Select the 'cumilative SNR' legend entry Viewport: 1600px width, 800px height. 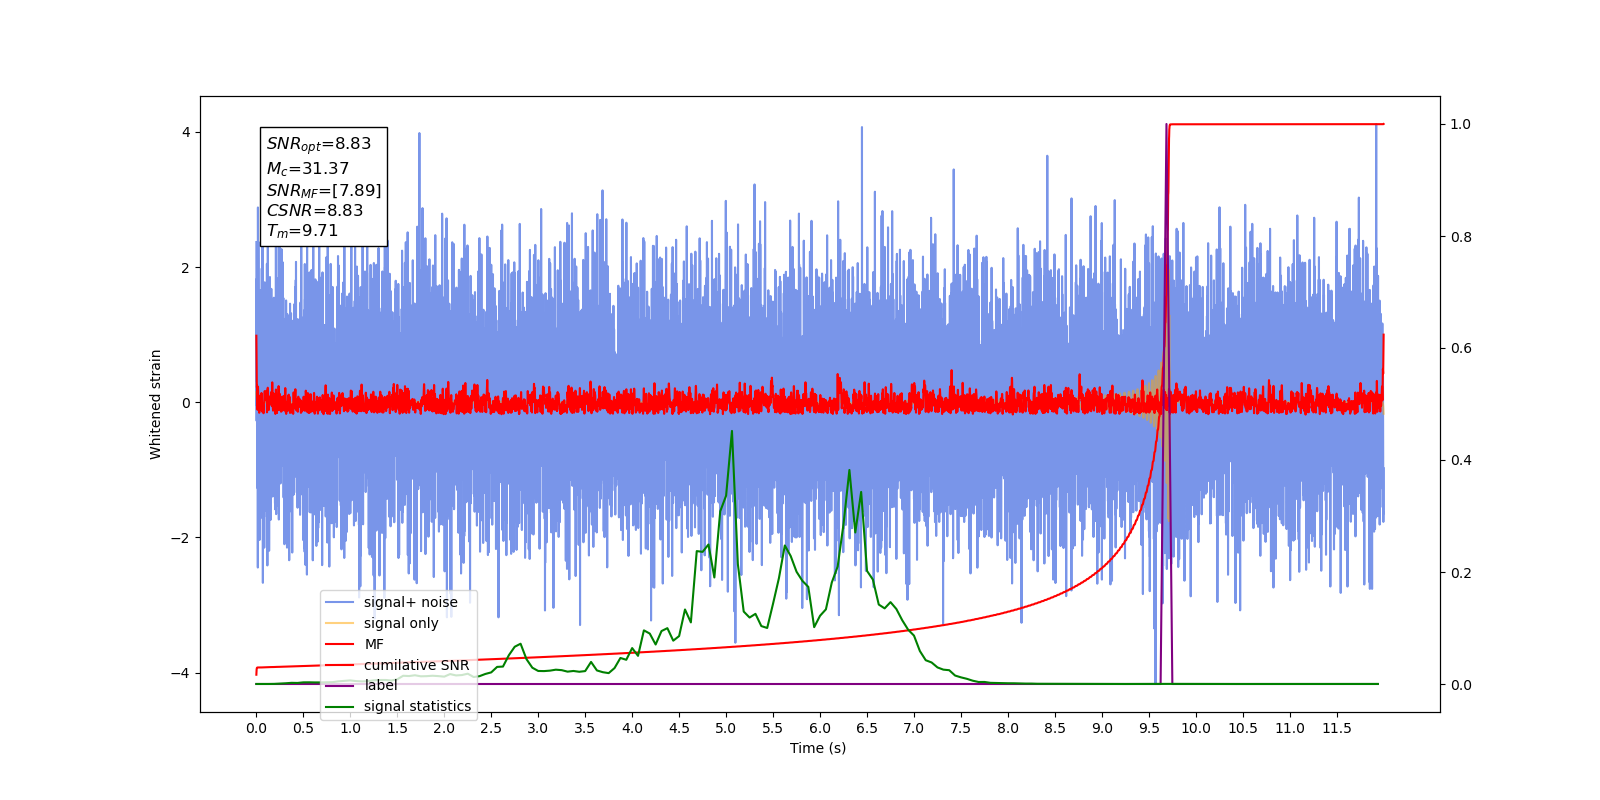416,665
